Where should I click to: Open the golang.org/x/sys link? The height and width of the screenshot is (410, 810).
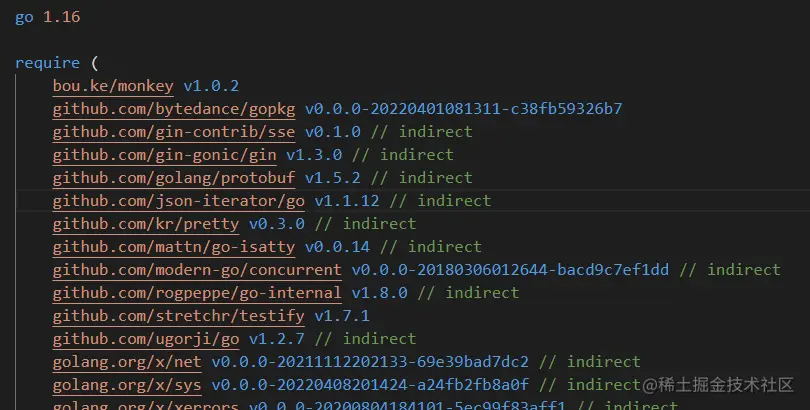(x=127, y=385)
